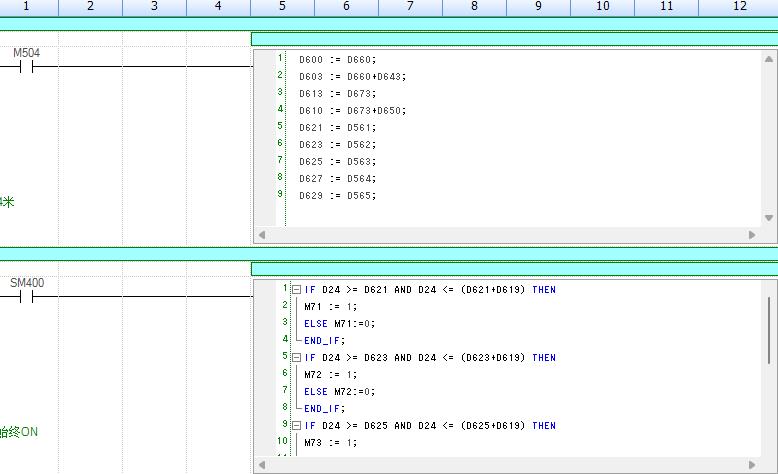This screenshot has width=778, height=474.
Task: Click column header 1
Action: pos(27,7)
